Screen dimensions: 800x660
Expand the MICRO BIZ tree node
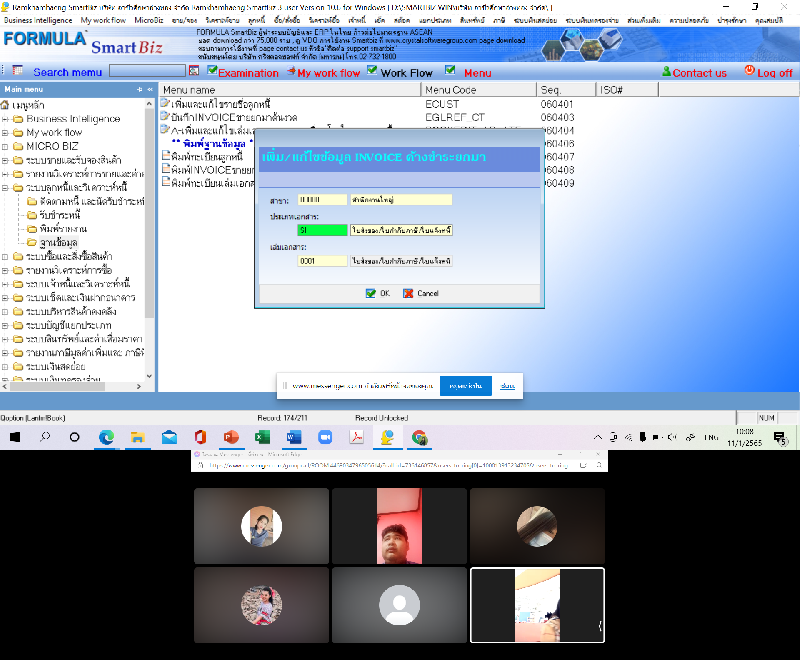point(6,146)
